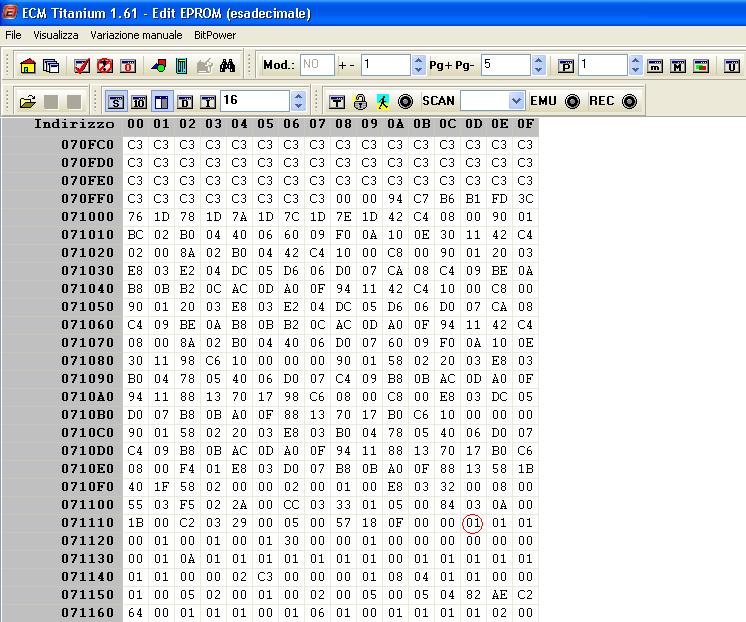Select address row 071000
This screenshot has height=622, width=746.
[x=88, y=217]
